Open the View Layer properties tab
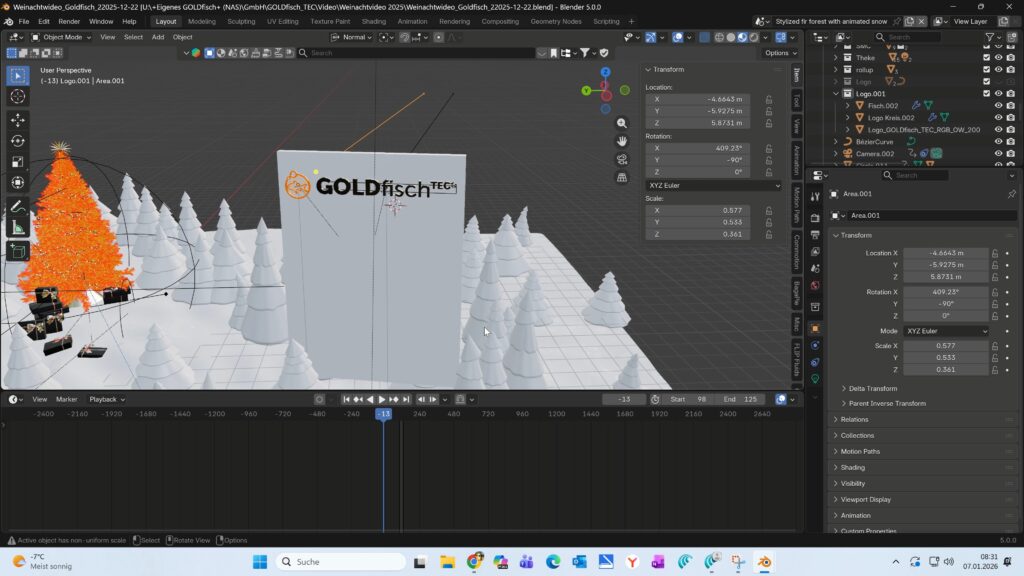The height and width of the screenshot is (576, 1024). [x=815, y=251]
